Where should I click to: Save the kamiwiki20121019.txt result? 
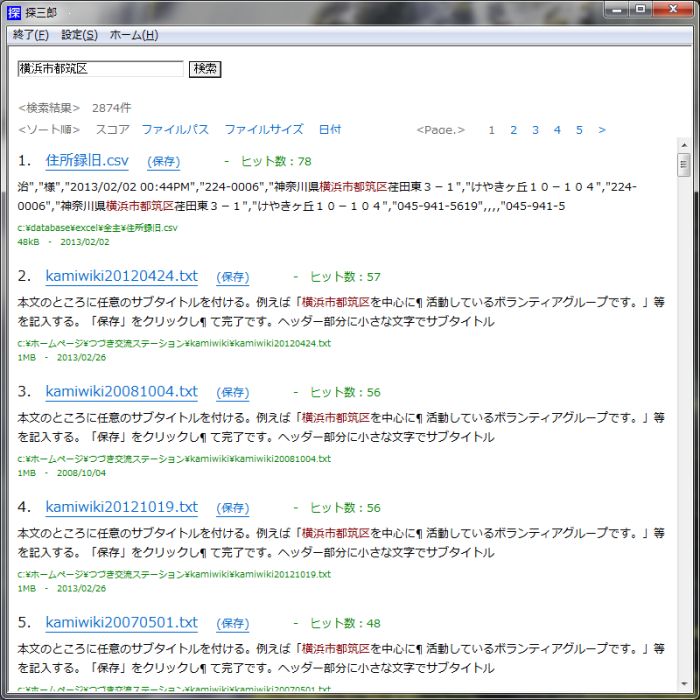pyautogui.click(x=232, y=508)
